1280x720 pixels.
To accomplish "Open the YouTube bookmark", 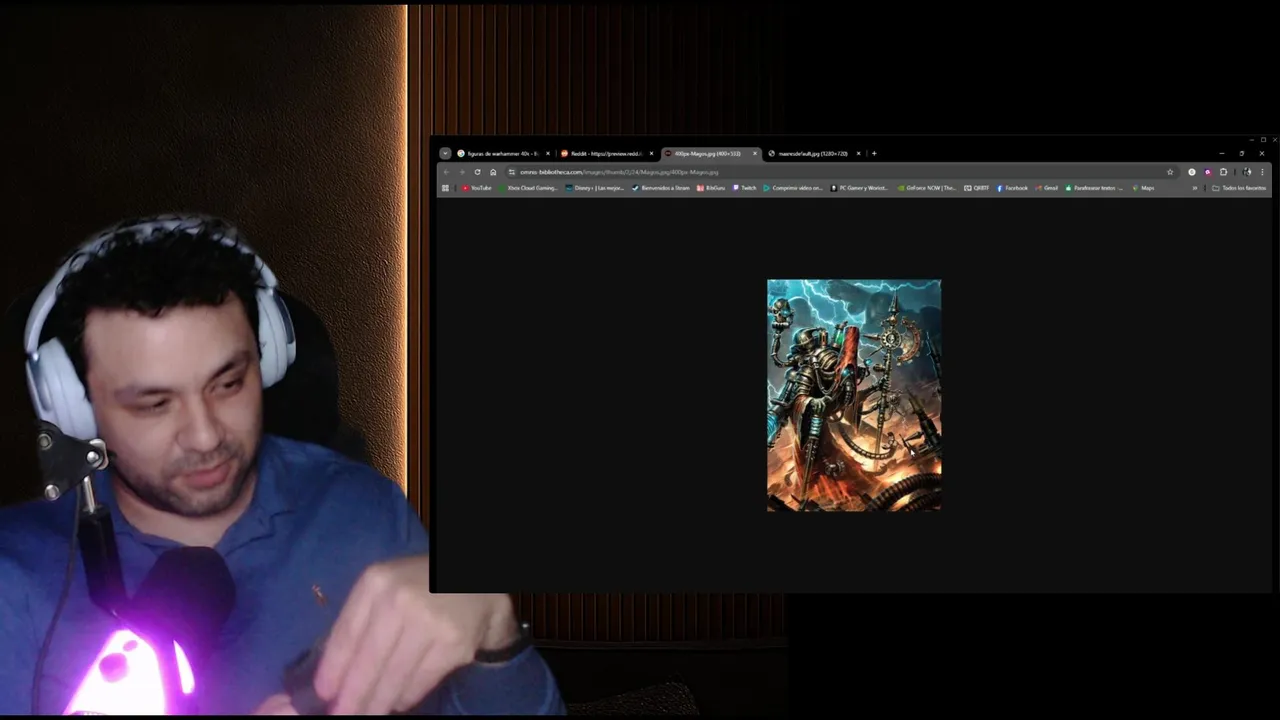I will point(476,188).
